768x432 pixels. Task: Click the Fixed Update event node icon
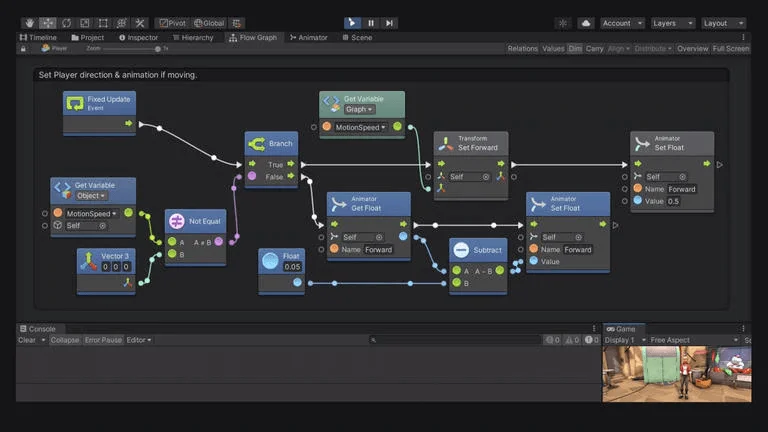click(75, 103)
